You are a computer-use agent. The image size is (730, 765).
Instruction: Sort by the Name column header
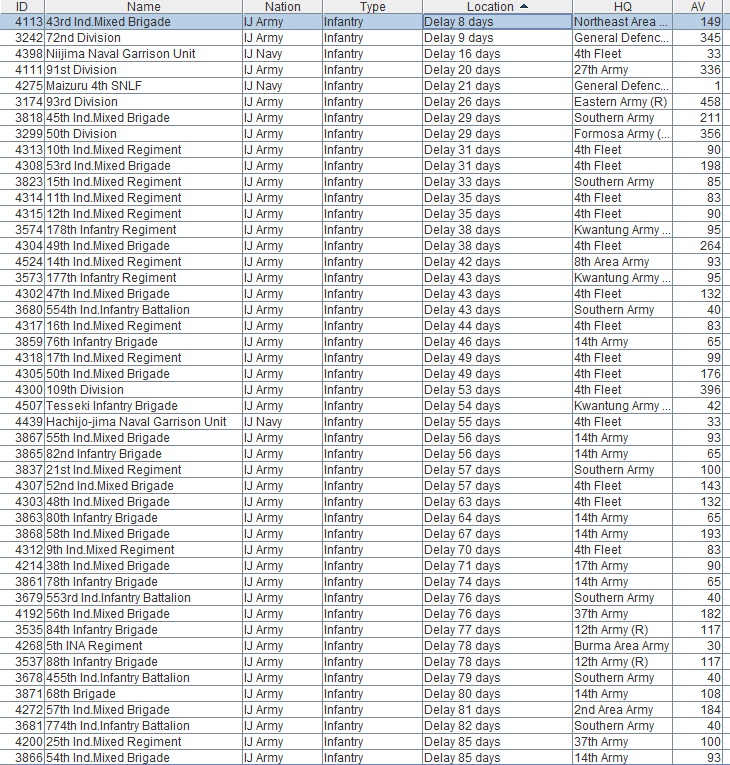143,6
